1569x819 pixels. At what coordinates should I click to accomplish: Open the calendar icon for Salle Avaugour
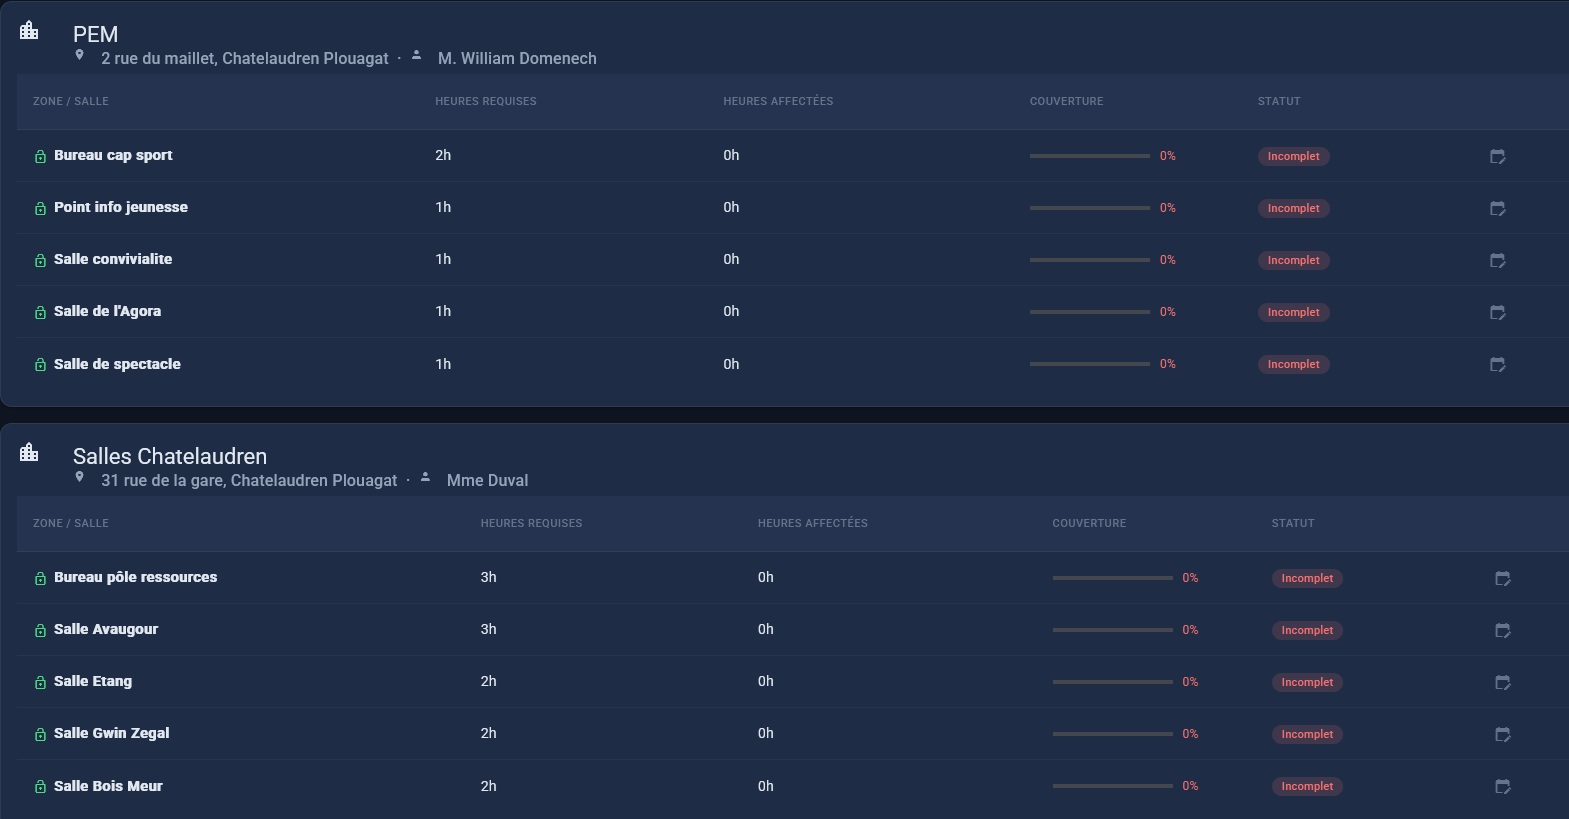pos(1503,630)
